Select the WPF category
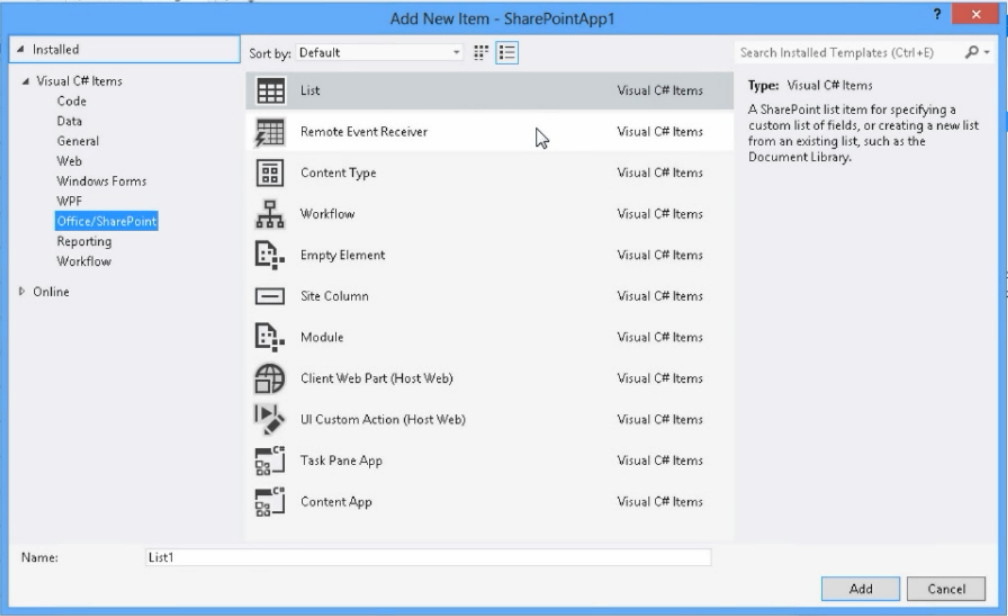The width and height of the screenshot is (1008, 616). coord(69,201)
